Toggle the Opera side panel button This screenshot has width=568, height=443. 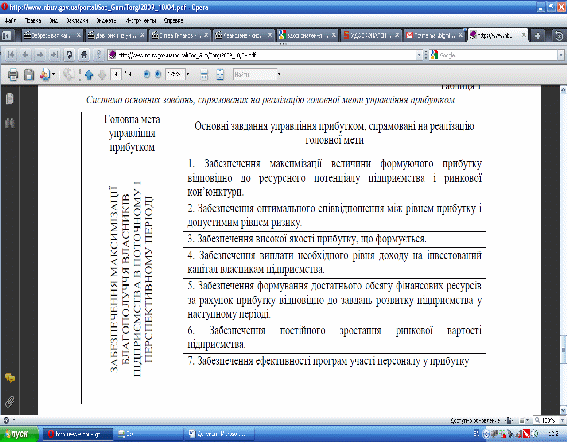pos(7,35)
